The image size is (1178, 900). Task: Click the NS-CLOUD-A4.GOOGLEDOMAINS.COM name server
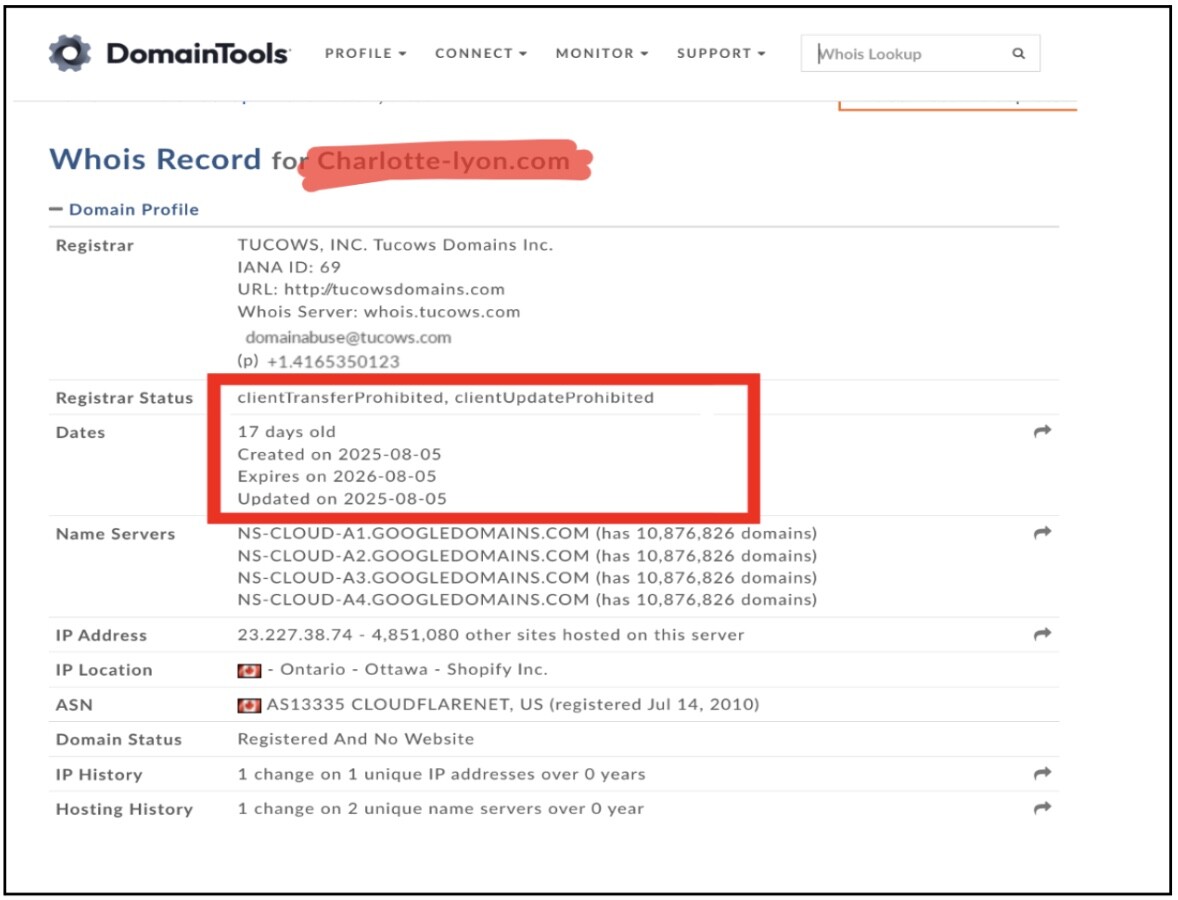click(x=413, y=599)
